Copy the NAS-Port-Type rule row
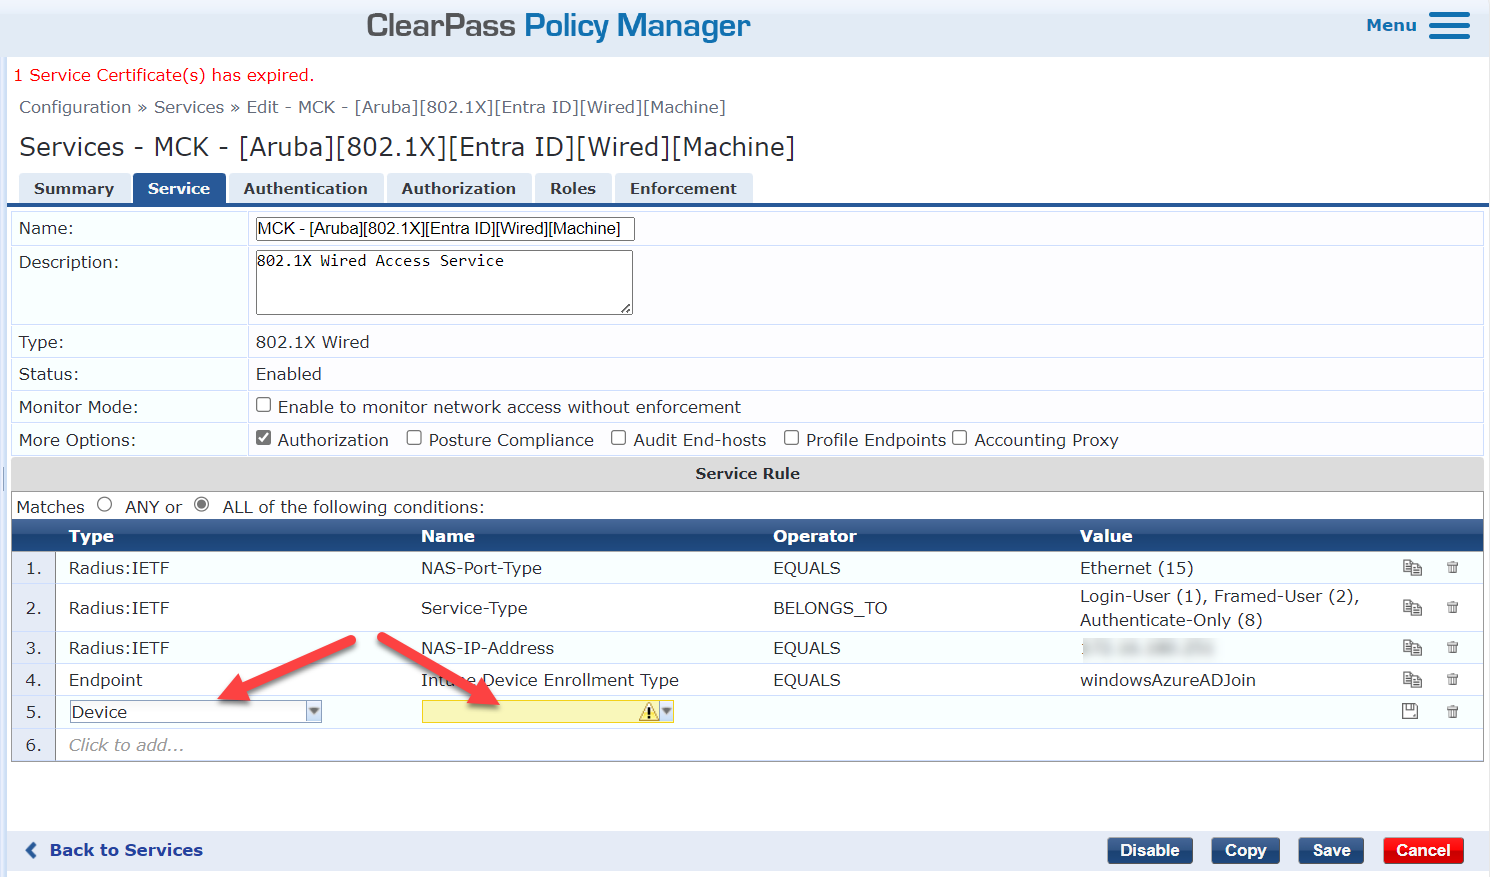 pos(1412,568)
